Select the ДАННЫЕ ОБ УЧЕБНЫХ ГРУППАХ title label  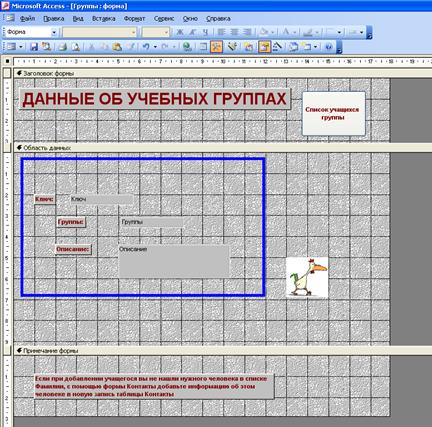tap(155, 99)
